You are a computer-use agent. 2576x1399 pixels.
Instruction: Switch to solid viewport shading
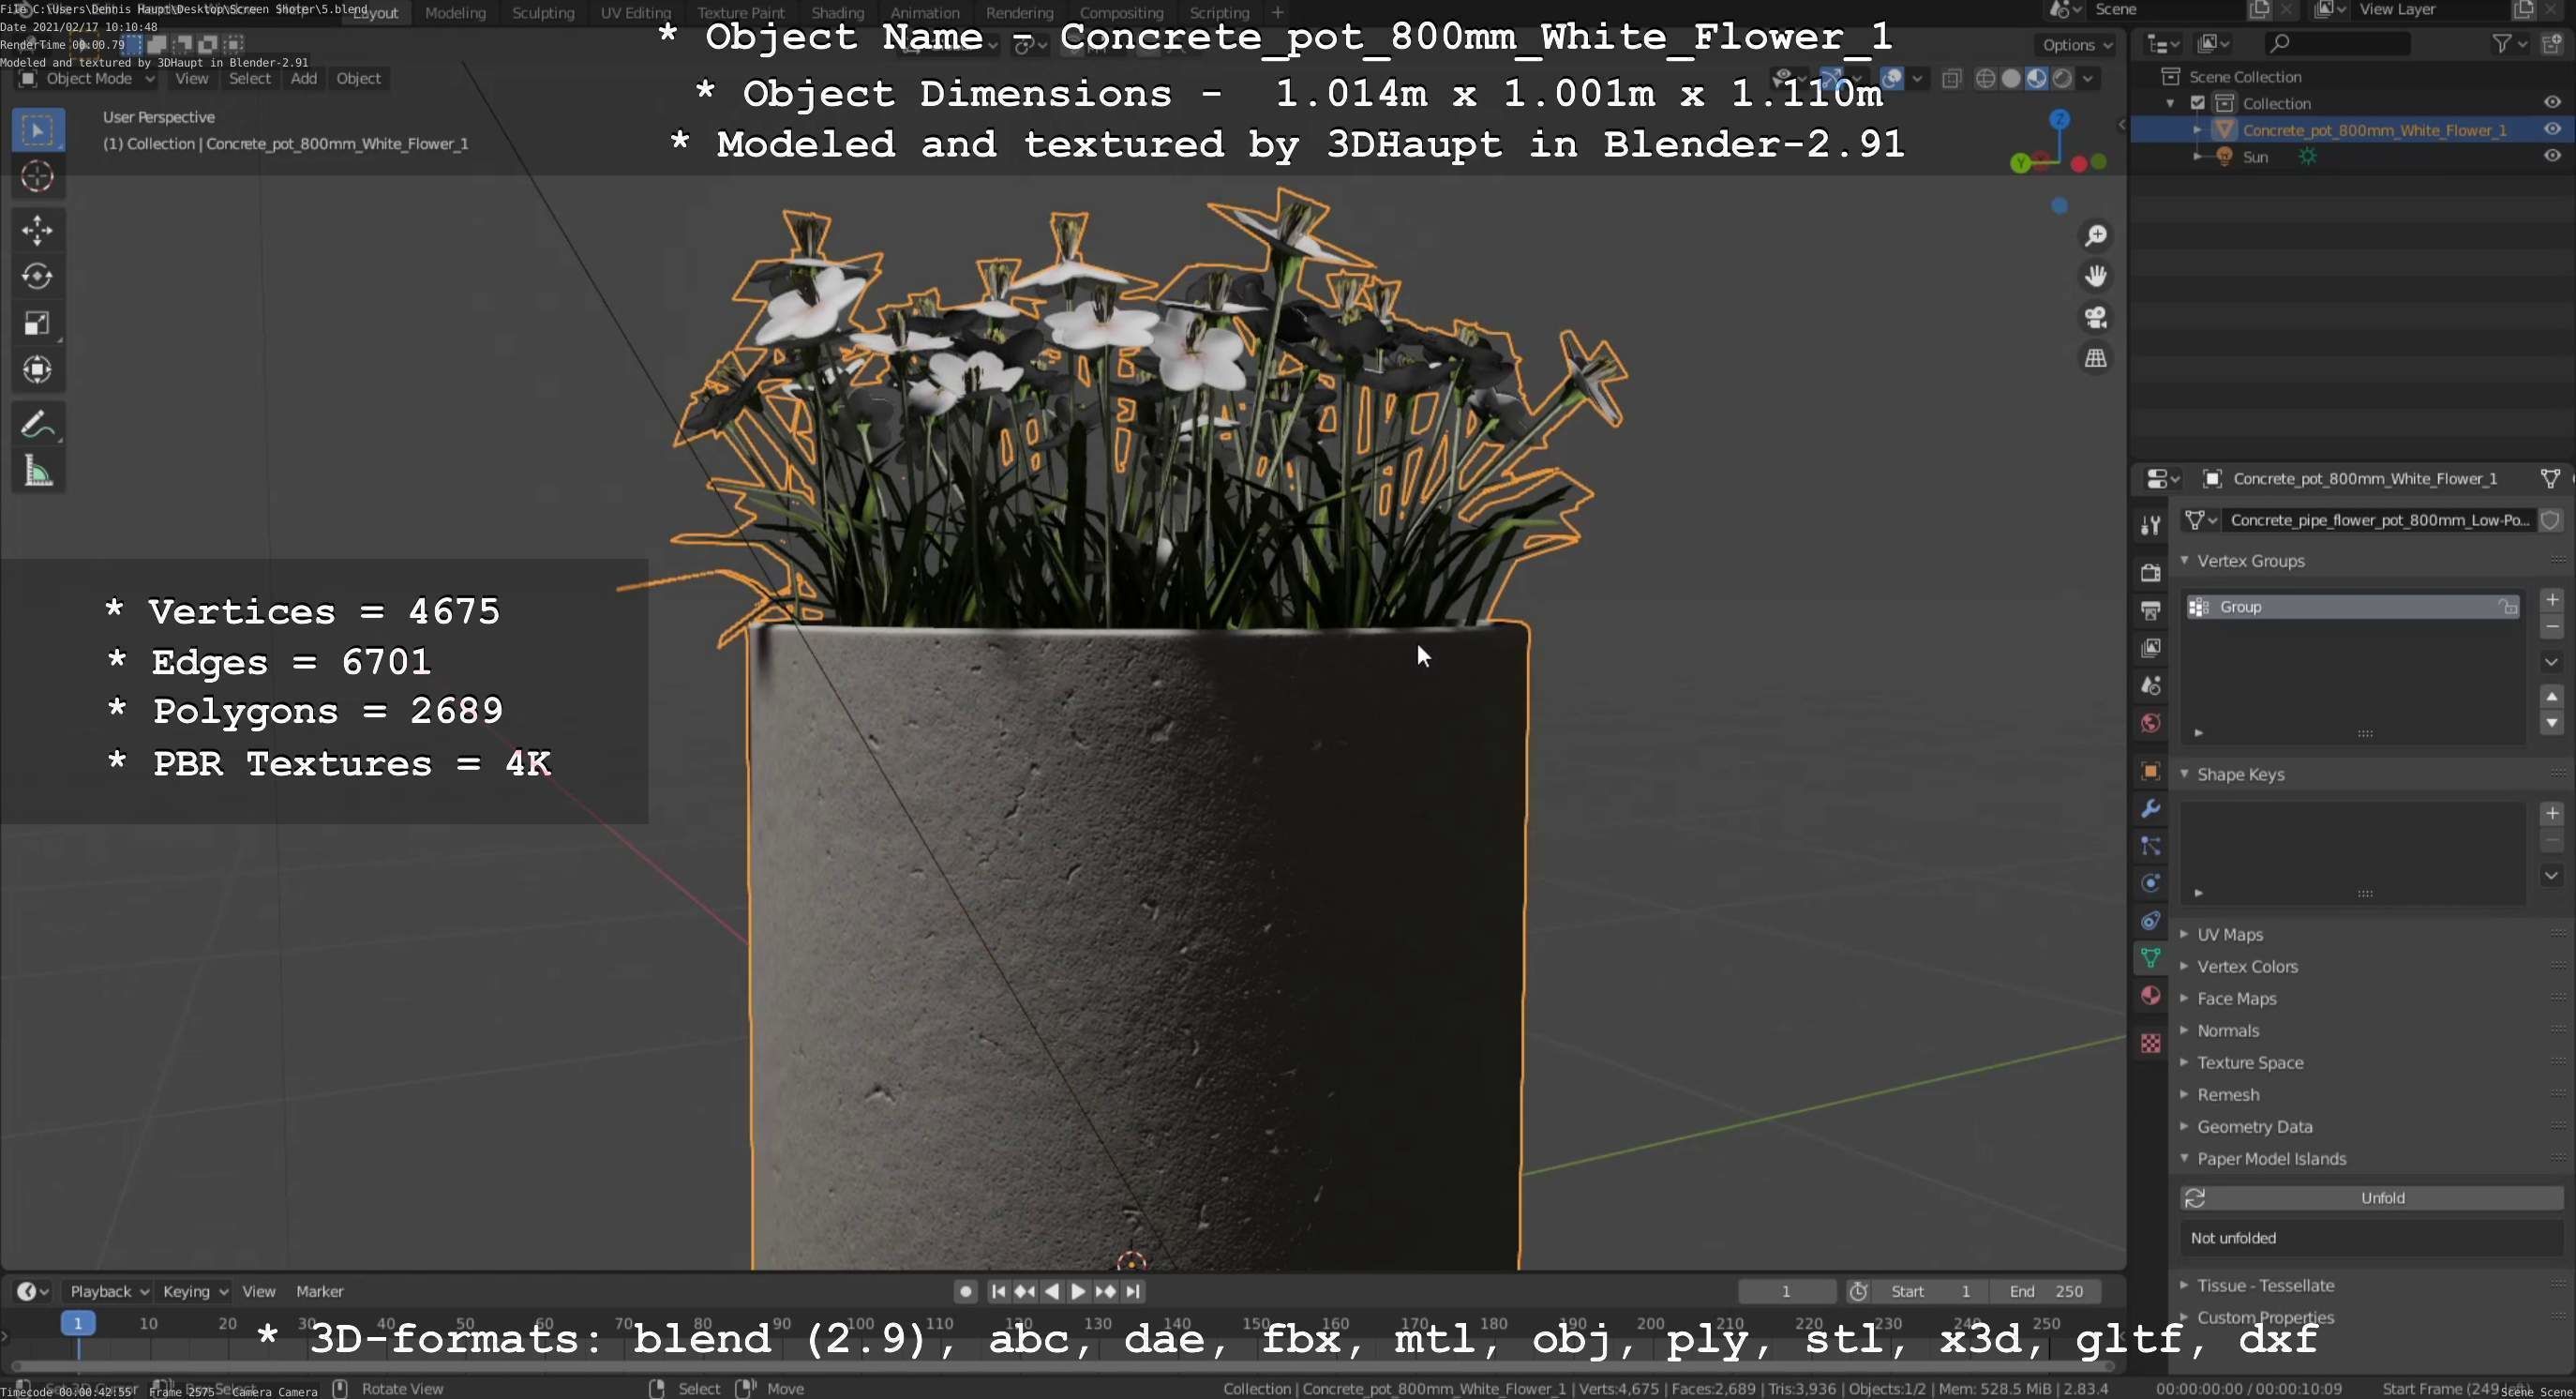click(x=2011, y=79)
